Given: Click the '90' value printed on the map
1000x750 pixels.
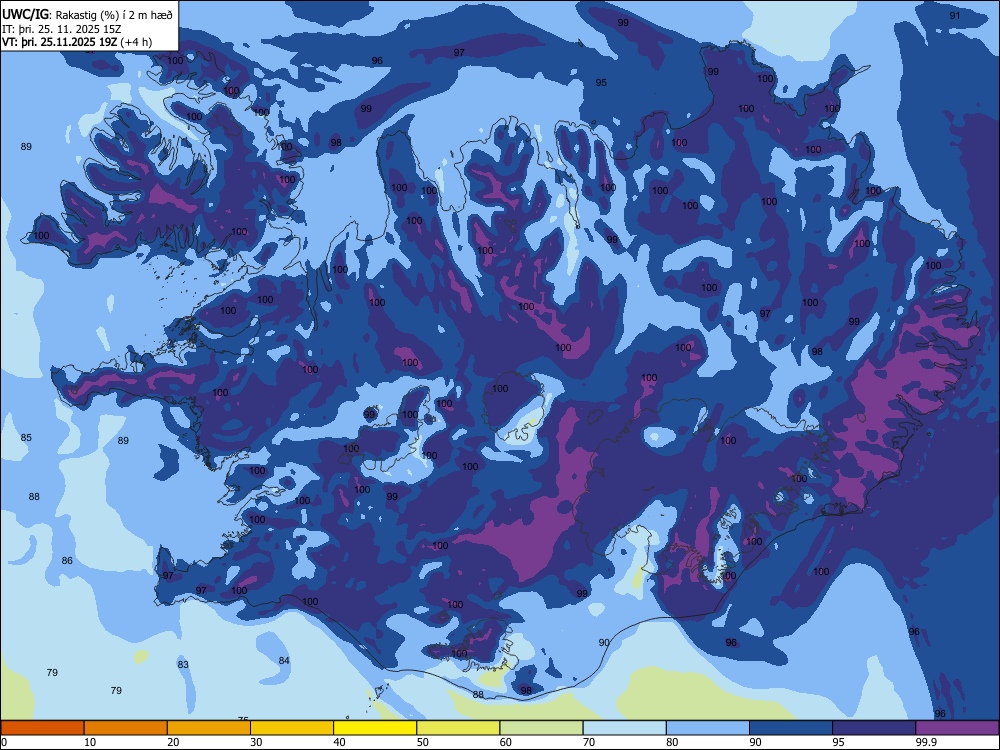Looking at the screenshot, I should coord(604,642).
